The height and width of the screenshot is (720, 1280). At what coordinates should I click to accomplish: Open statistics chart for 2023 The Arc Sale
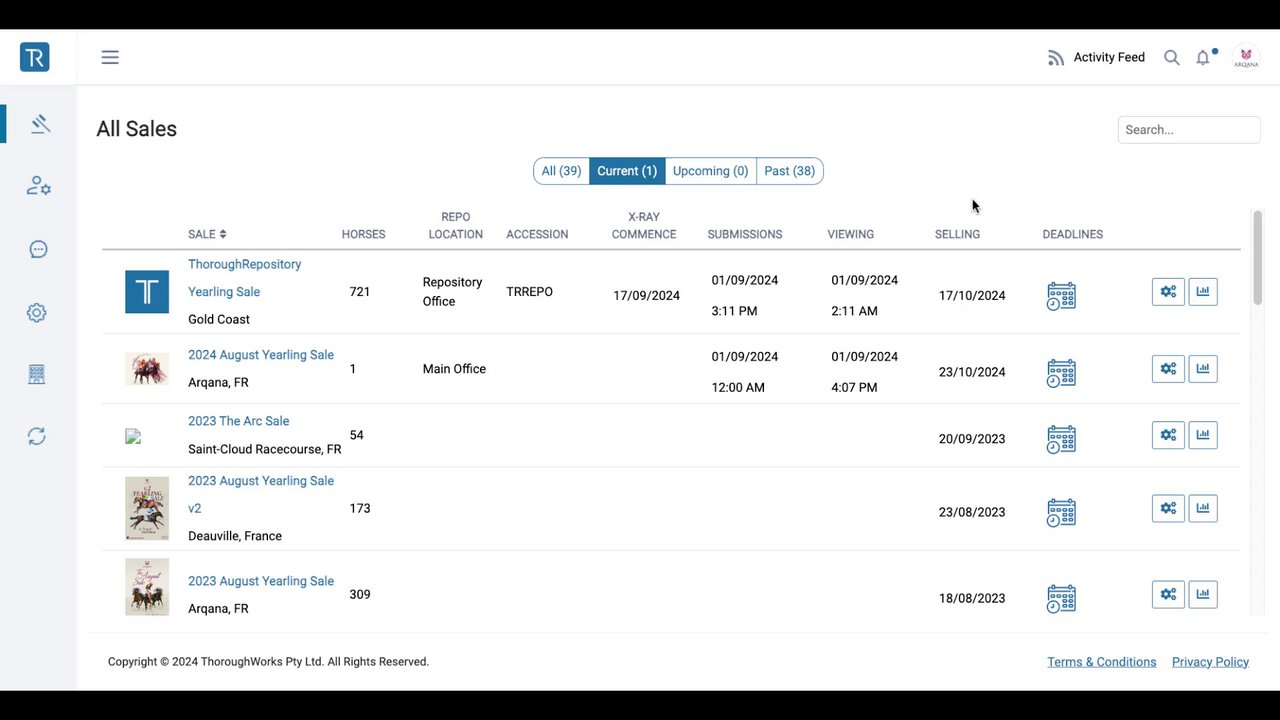(x=1203, y=435)
